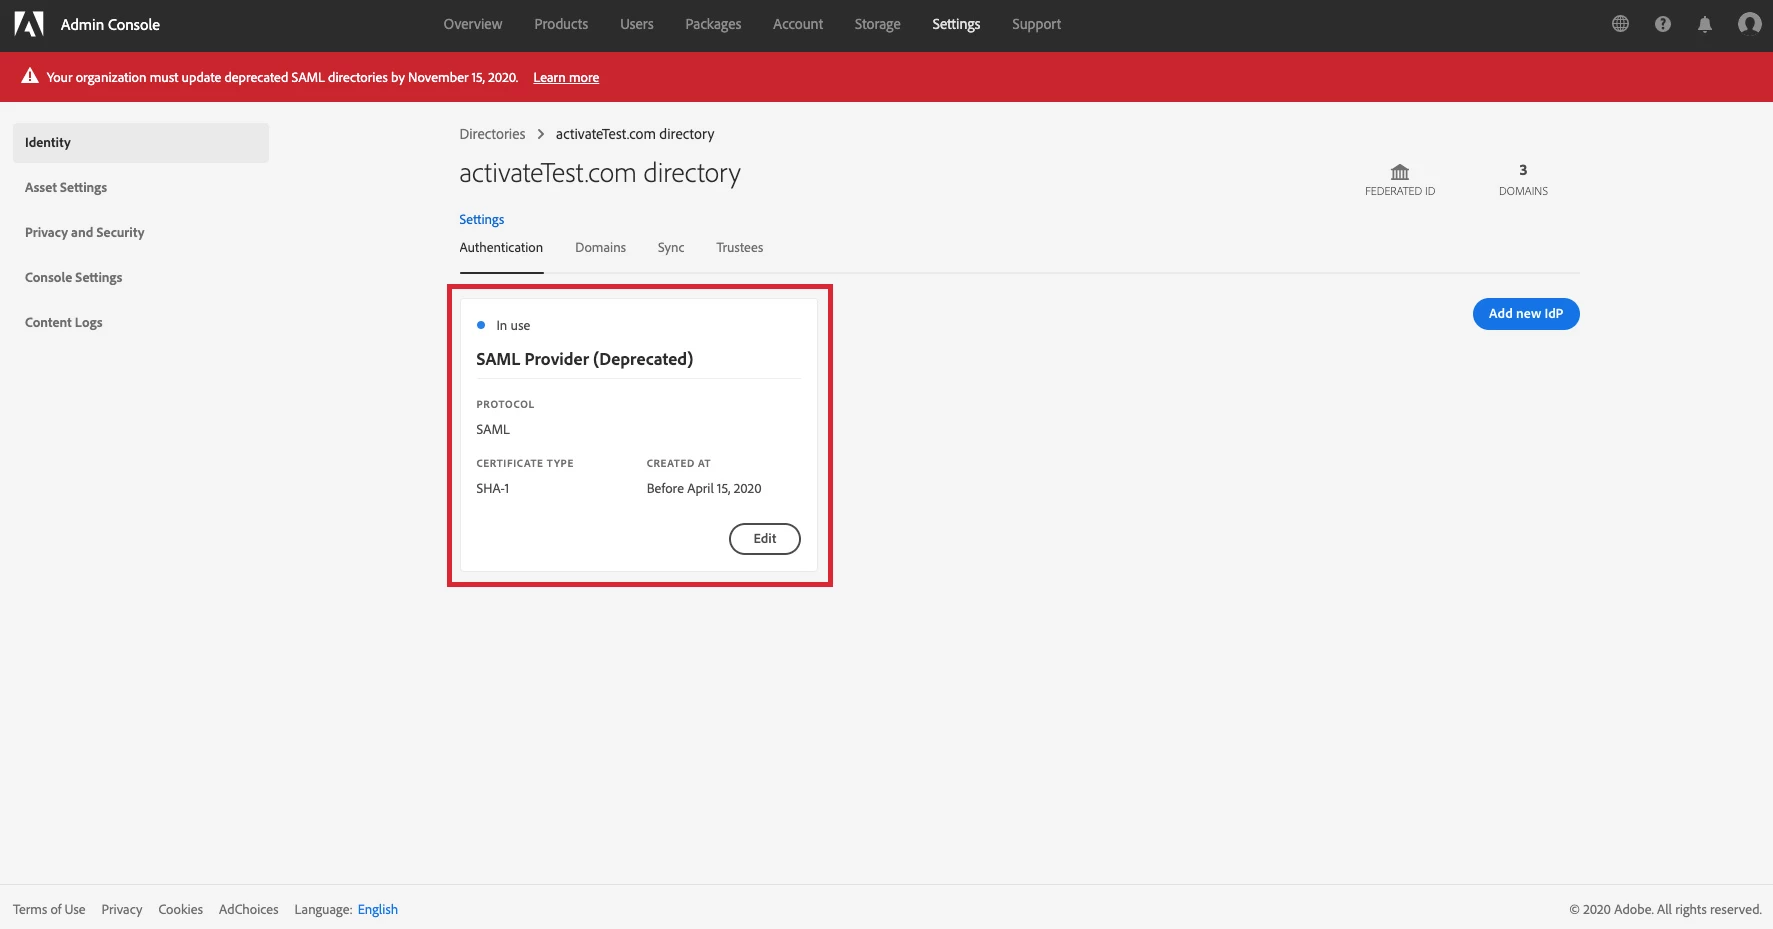Open the Overview menu
1773x929 pixels.
pyautogui.click(x=473, y=24)
